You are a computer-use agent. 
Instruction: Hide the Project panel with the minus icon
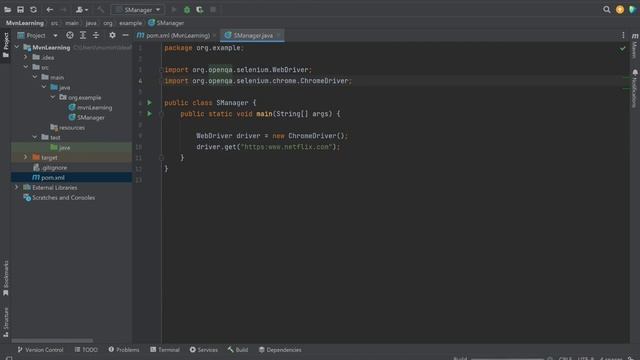point(125,36)
